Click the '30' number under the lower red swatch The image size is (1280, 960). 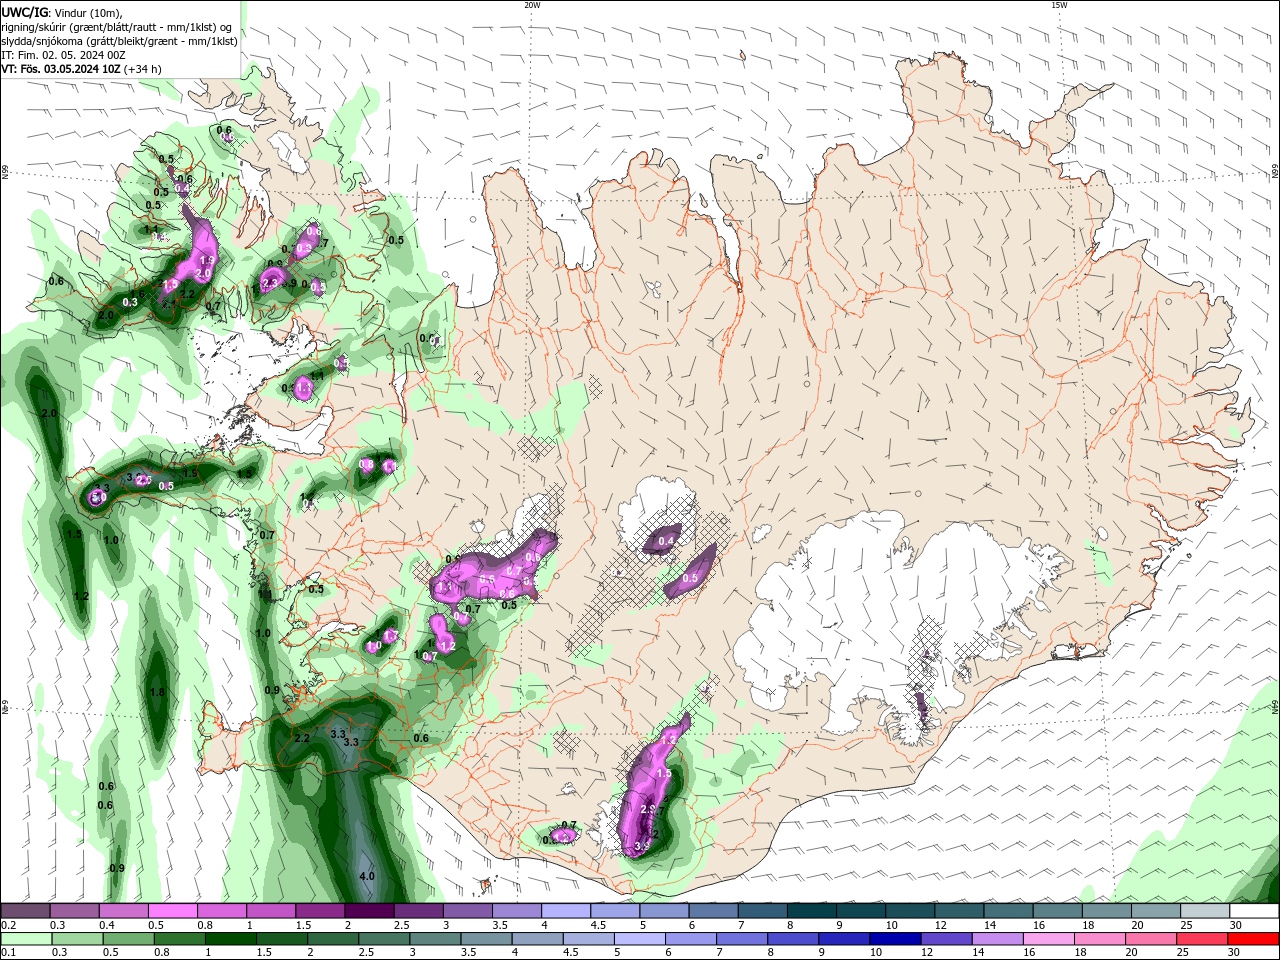[1235, 952]
